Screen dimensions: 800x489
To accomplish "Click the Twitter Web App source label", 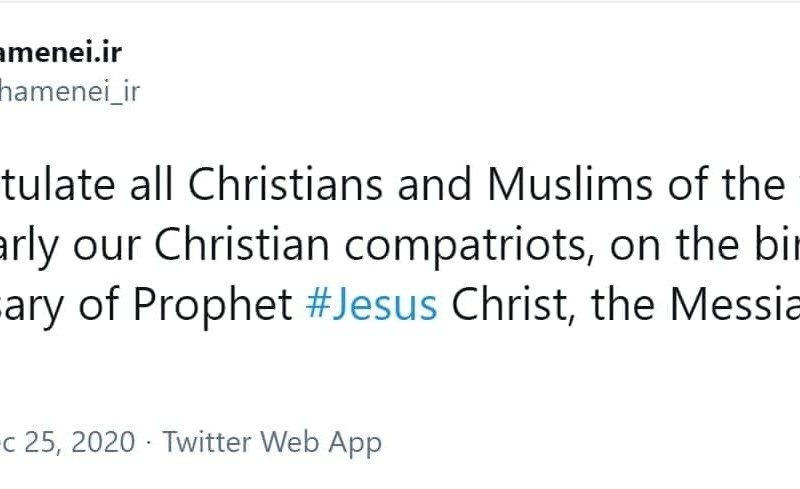I will [x=272, y=441].
